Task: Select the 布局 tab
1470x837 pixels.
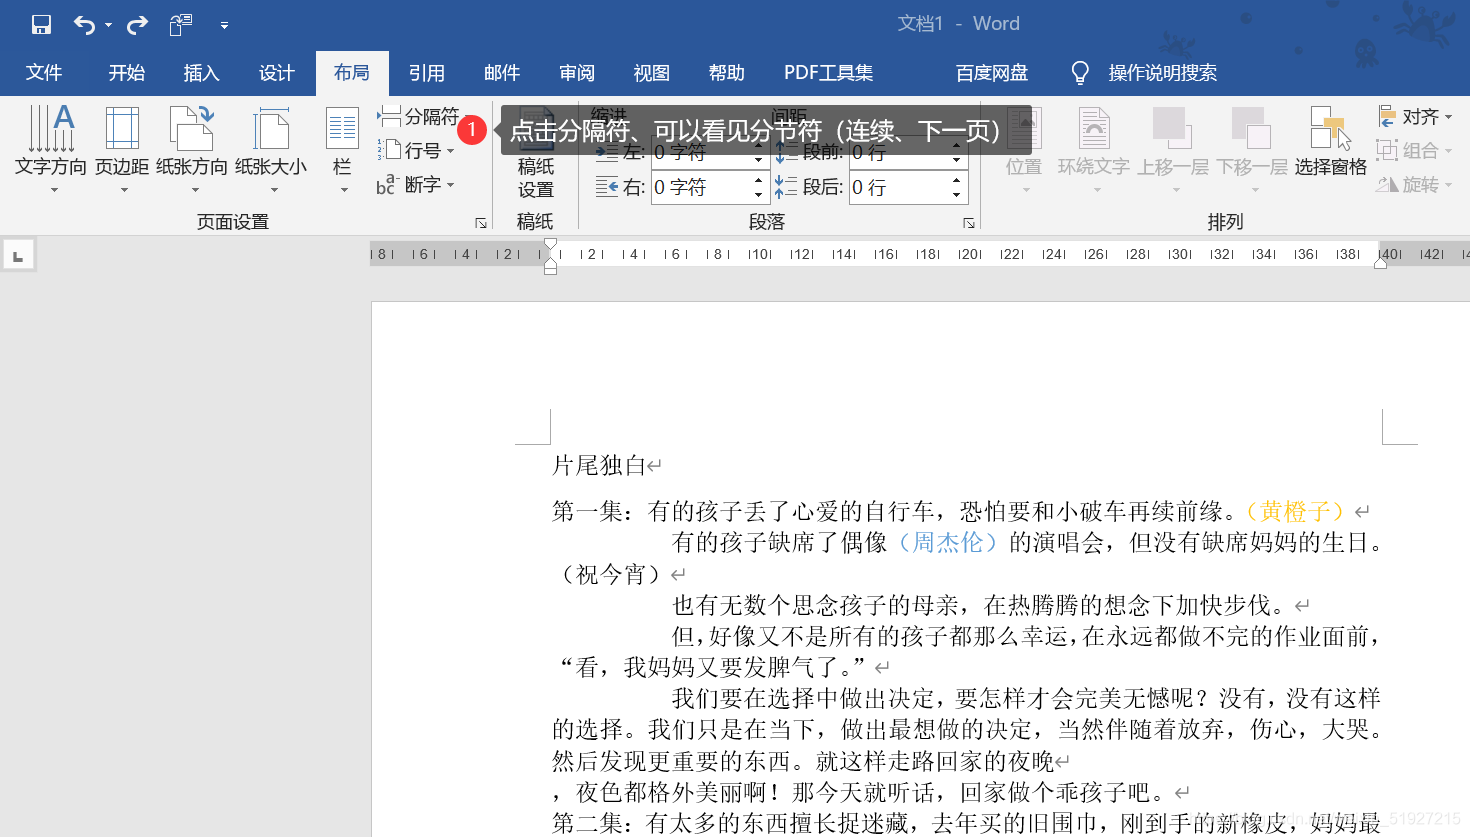Action: (x=352, y=72)
